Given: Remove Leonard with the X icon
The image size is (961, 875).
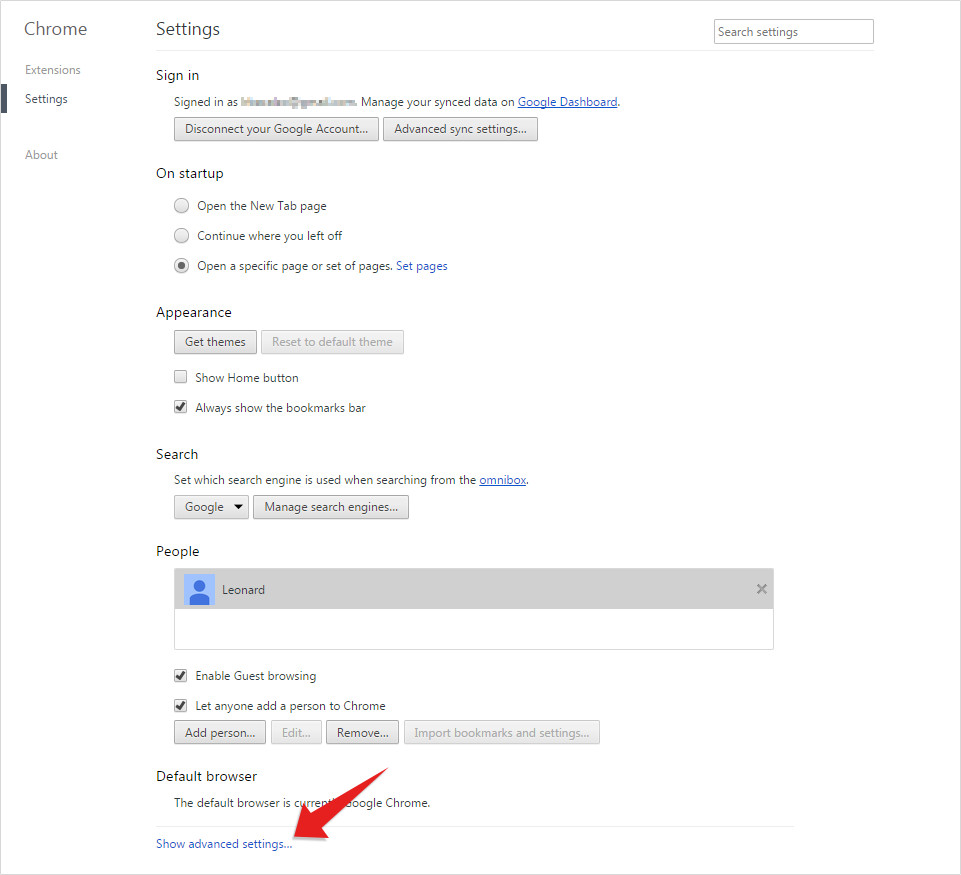Looking at the screenshot, I should (x=761, y=589).
